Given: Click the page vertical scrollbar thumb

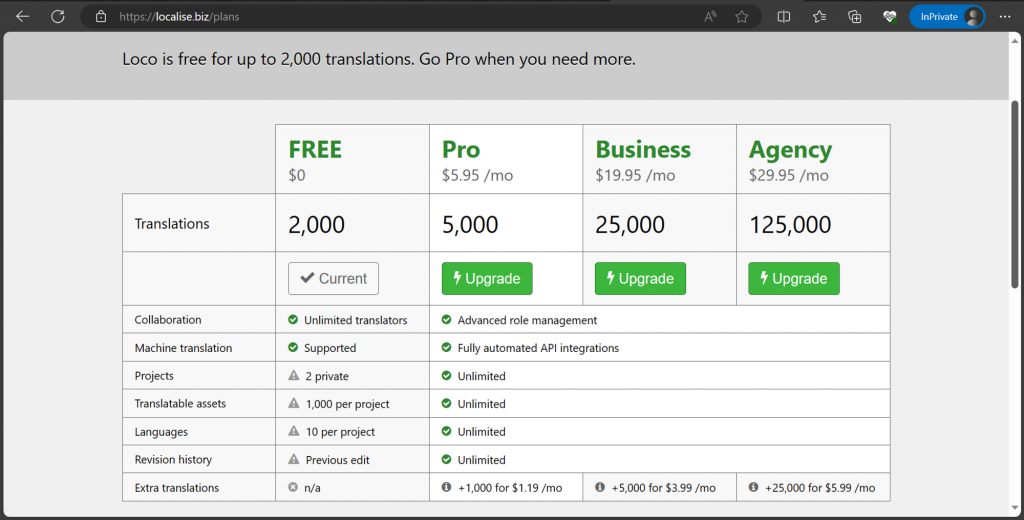Looking at the screenshot, I should point(1014,194).
